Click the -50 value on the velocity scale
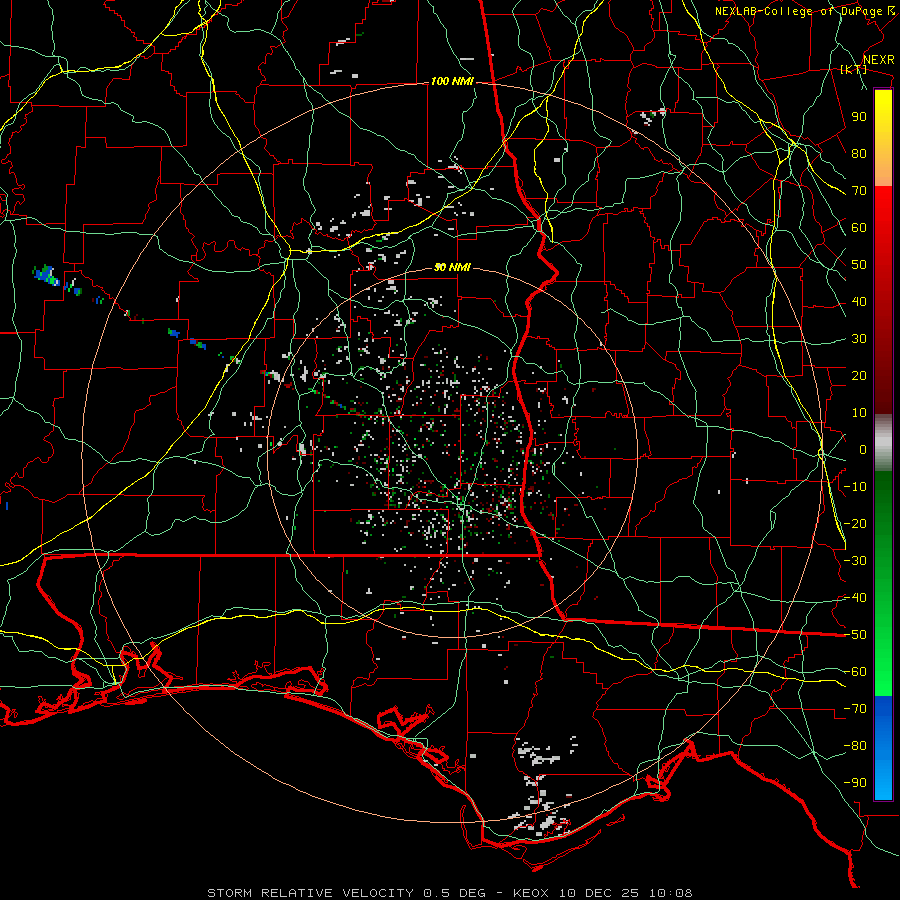The image size is (900, 900). (855, 635)
